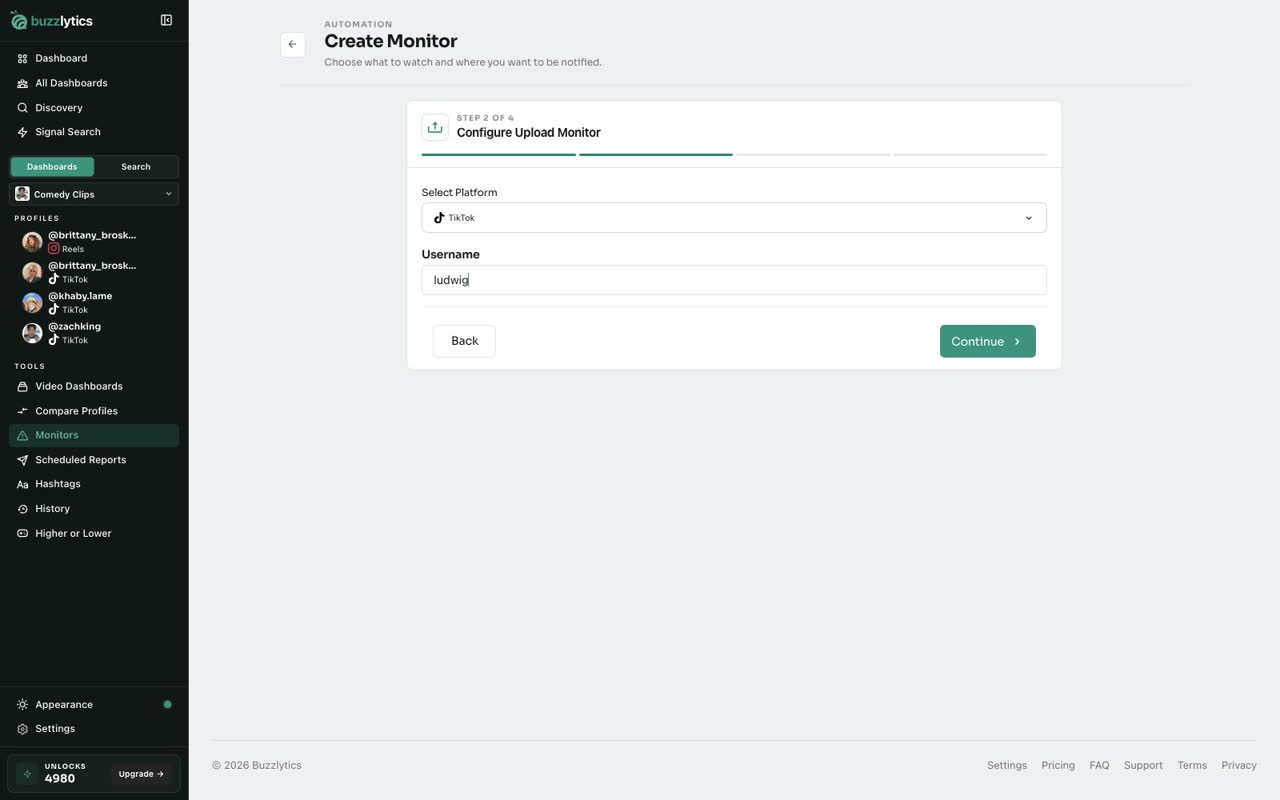The height and width of the screenshot is (800, 1280).
Task: Open the footer Settings link
Action: (x=1007, y=765)
